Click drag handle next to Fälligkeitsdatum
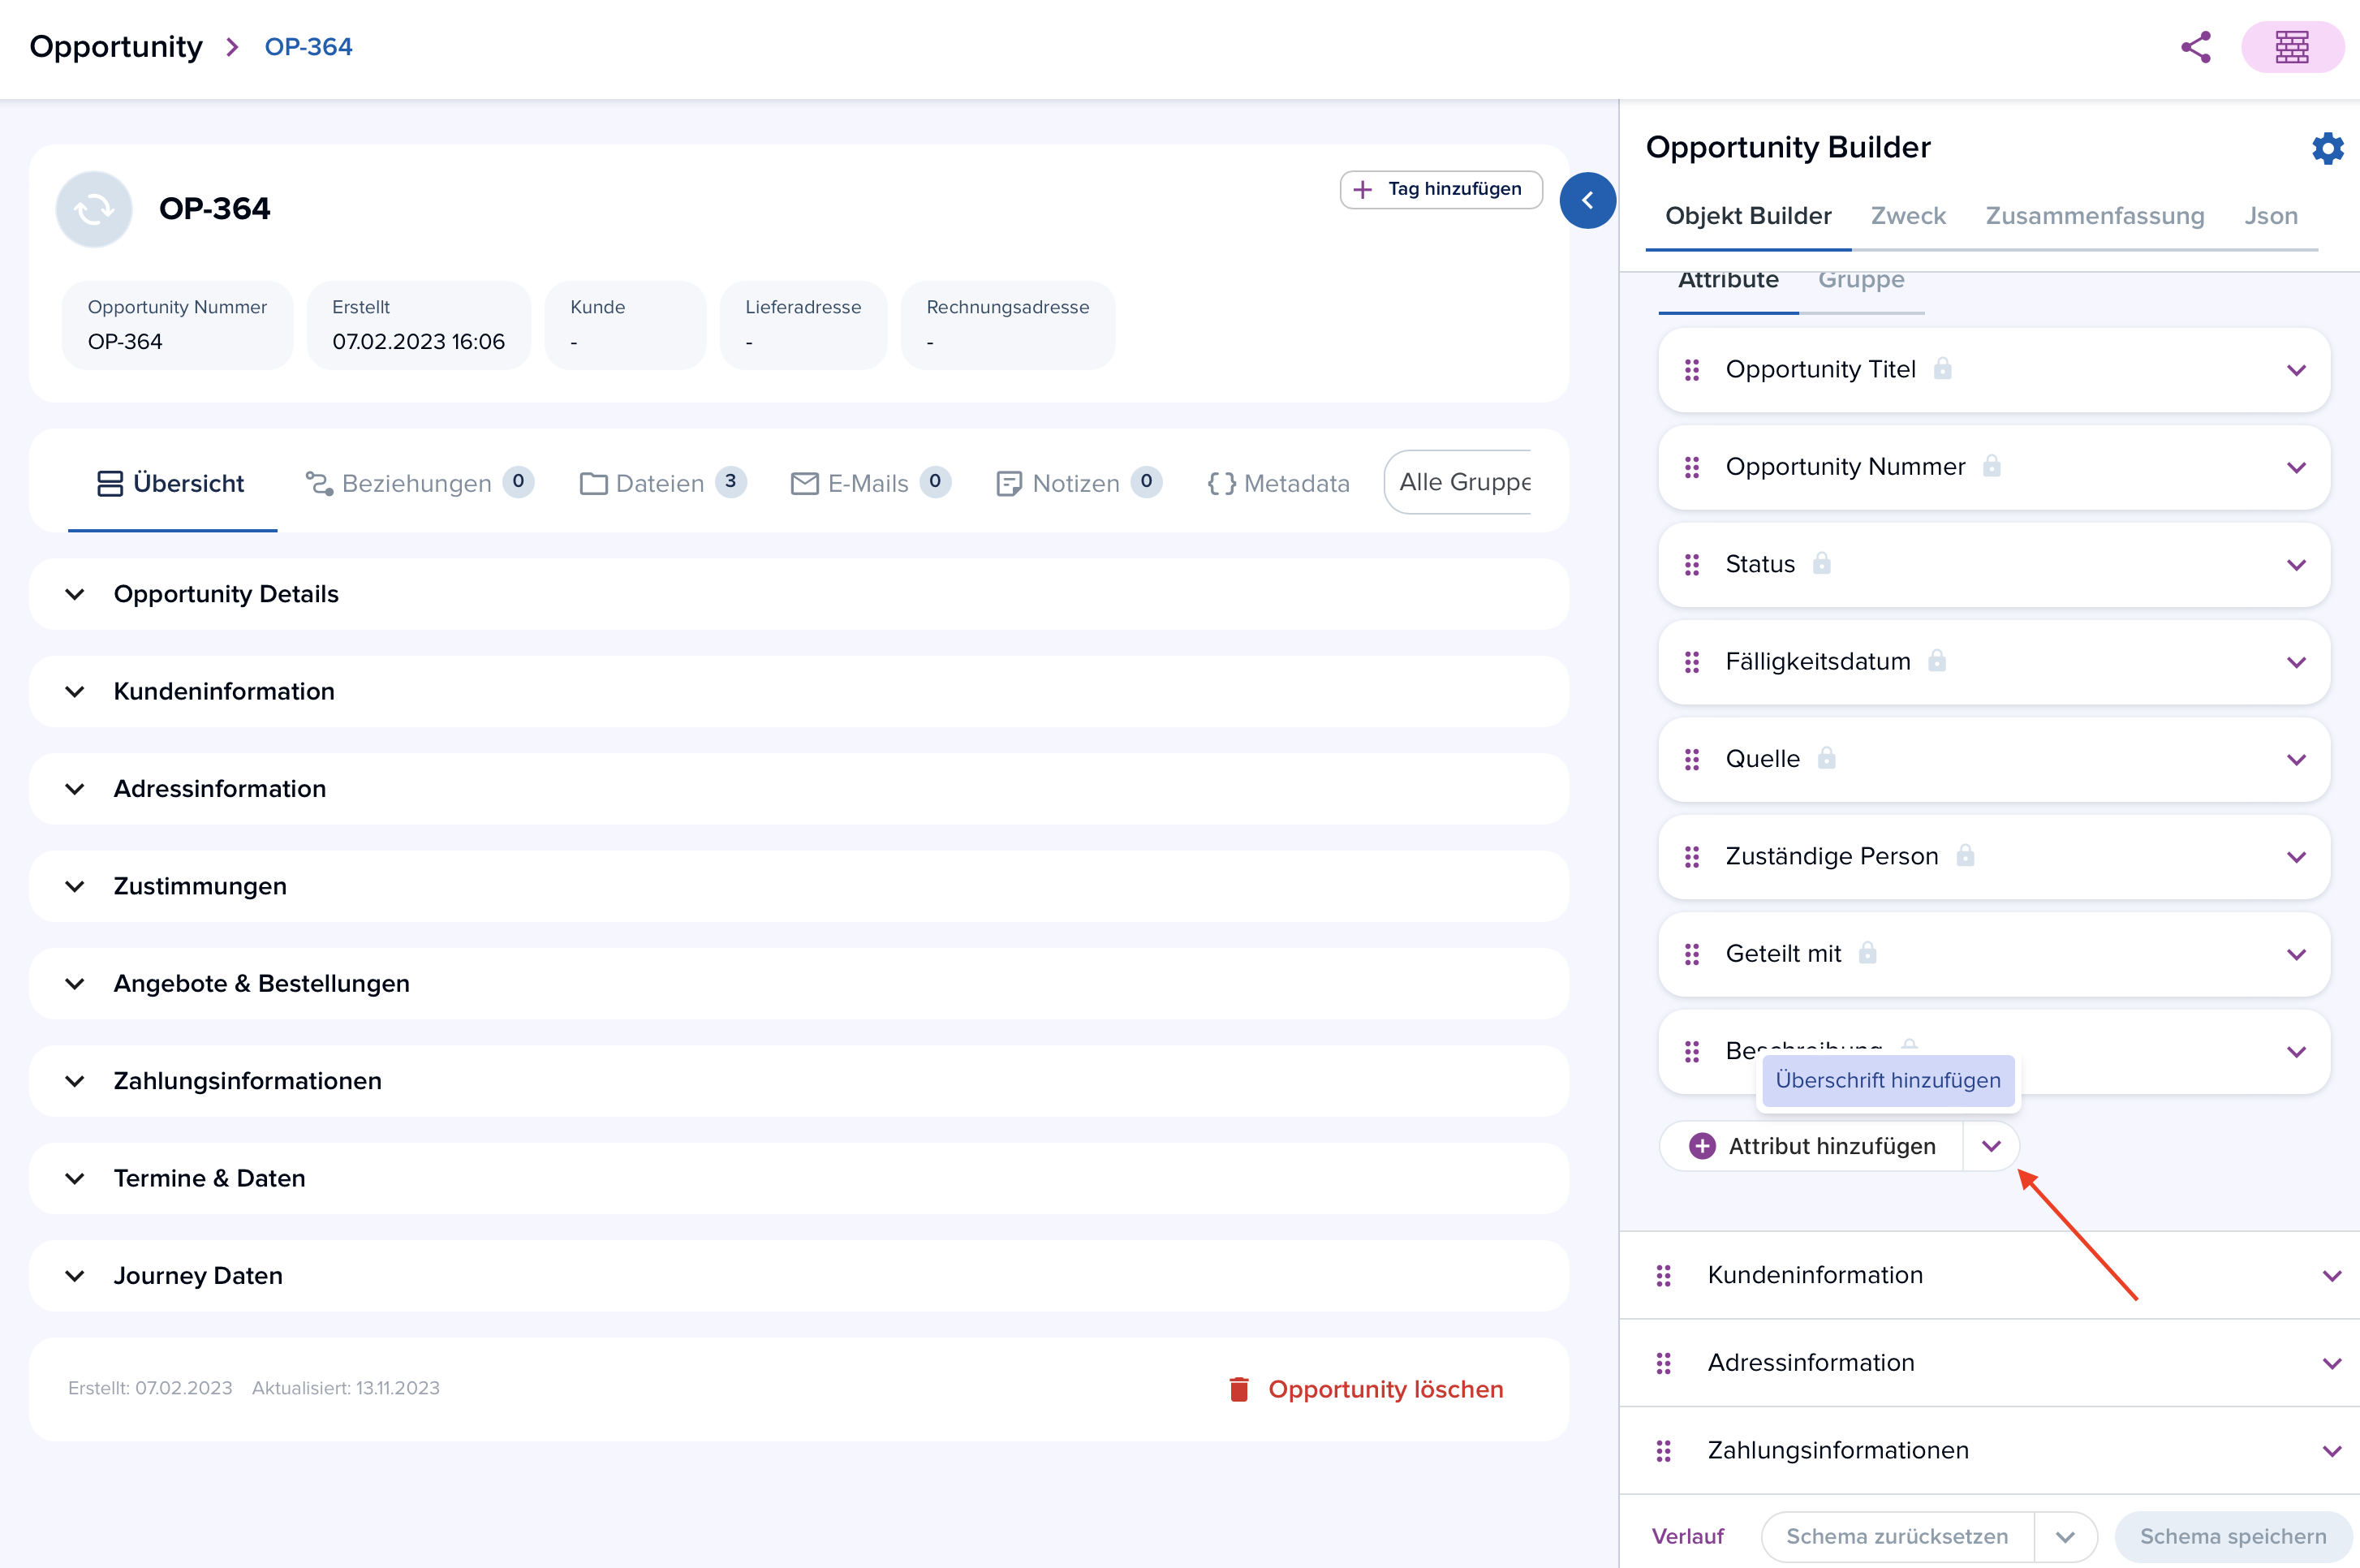The image size is (2360, 1568). click(x=1692, y=662)
